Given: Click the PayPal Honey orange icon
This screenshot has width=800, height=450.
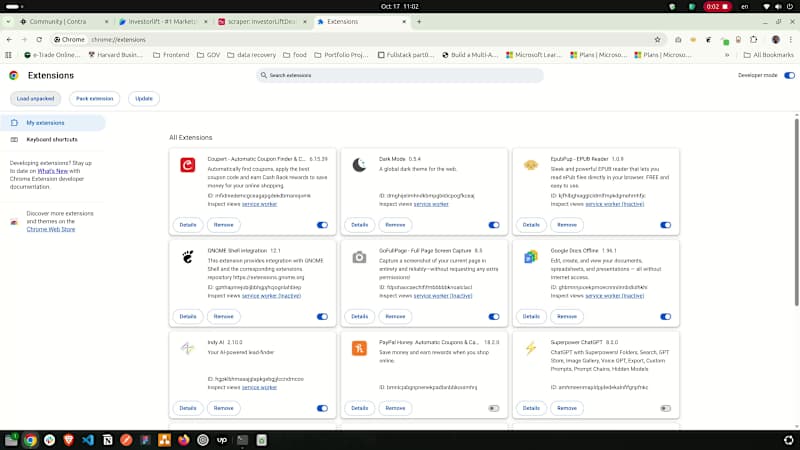Looking at the screenshot, I should (359, 348).
